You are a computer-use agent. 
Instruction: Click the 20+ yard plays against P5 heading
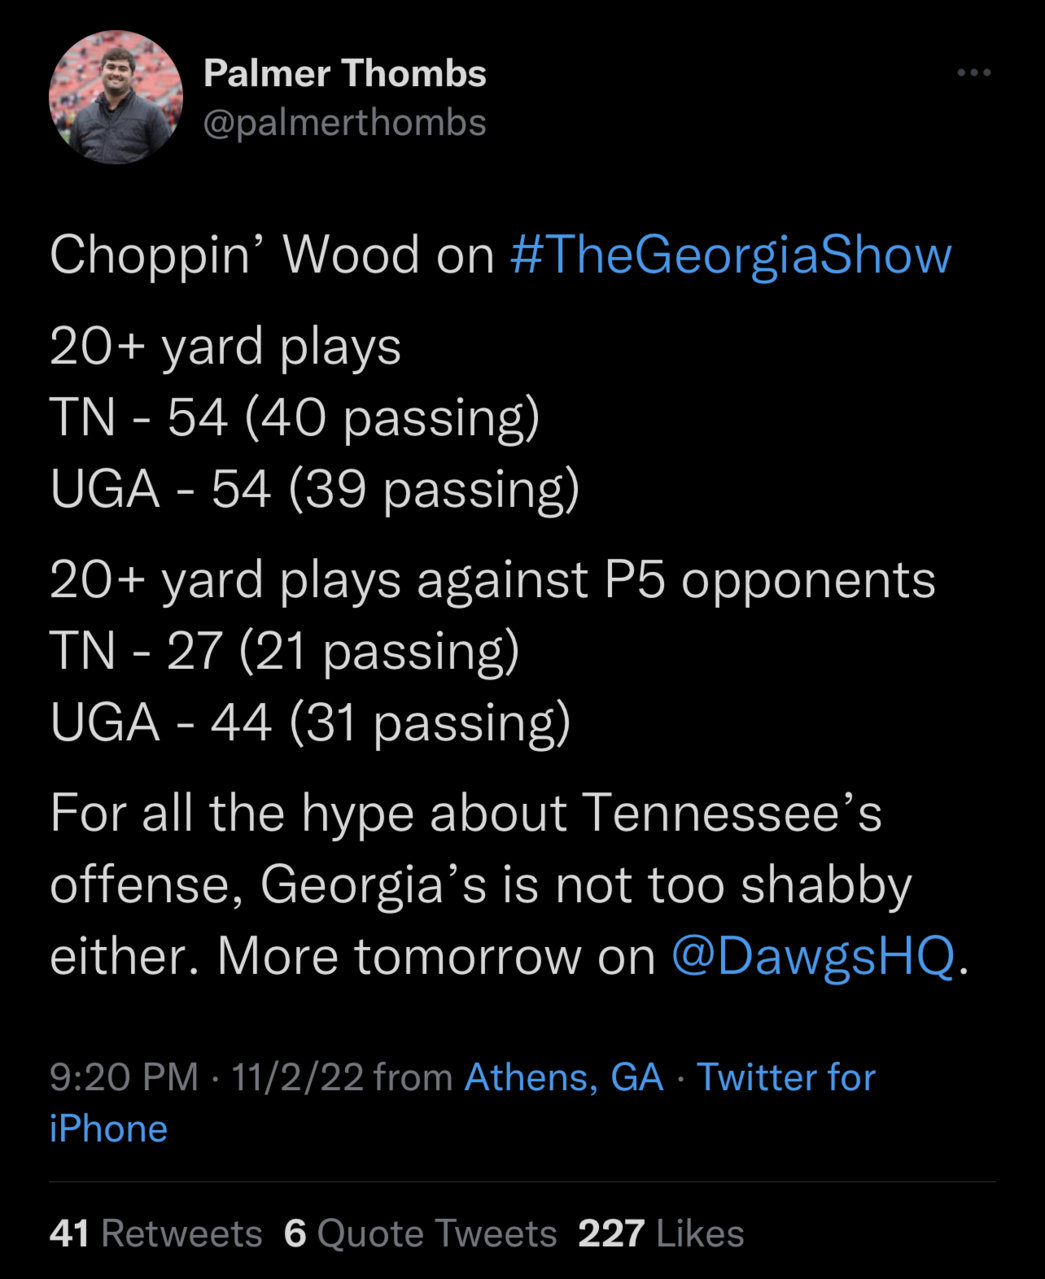click(492, 581)
